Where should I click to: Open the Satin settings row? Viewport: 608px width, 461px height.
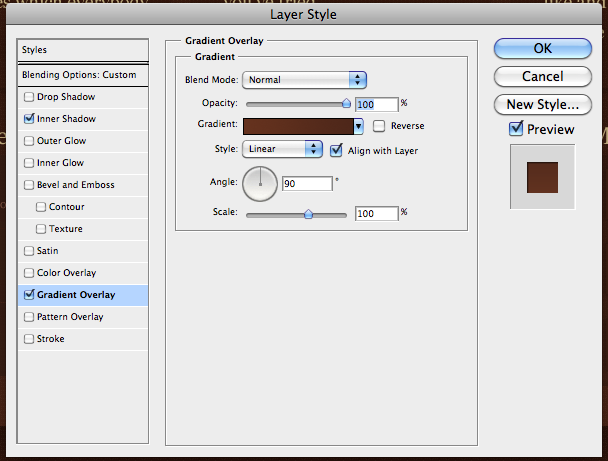click(x=83, y=251)
